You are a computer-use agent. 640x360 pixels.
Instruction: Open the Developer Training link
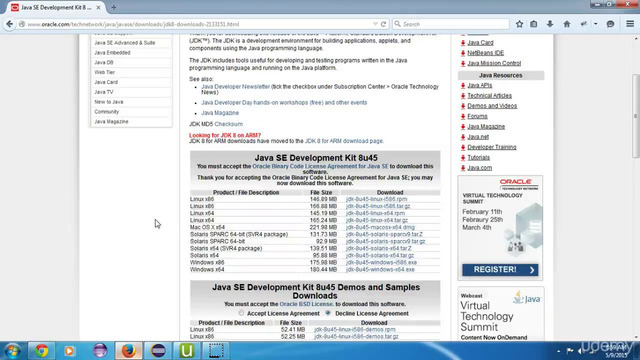click(491, 147)
